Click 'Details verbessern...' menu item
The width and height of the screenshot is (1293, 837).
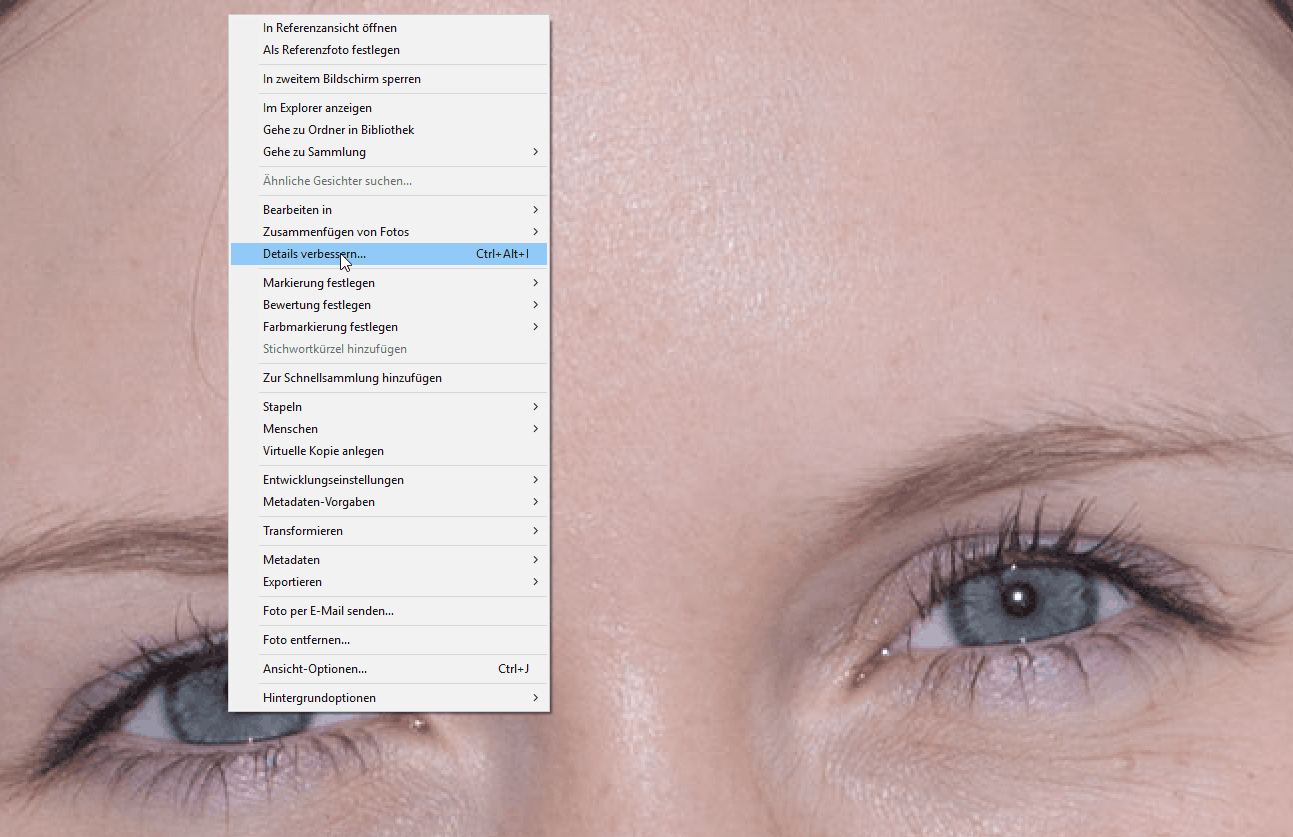coord(314,254)
